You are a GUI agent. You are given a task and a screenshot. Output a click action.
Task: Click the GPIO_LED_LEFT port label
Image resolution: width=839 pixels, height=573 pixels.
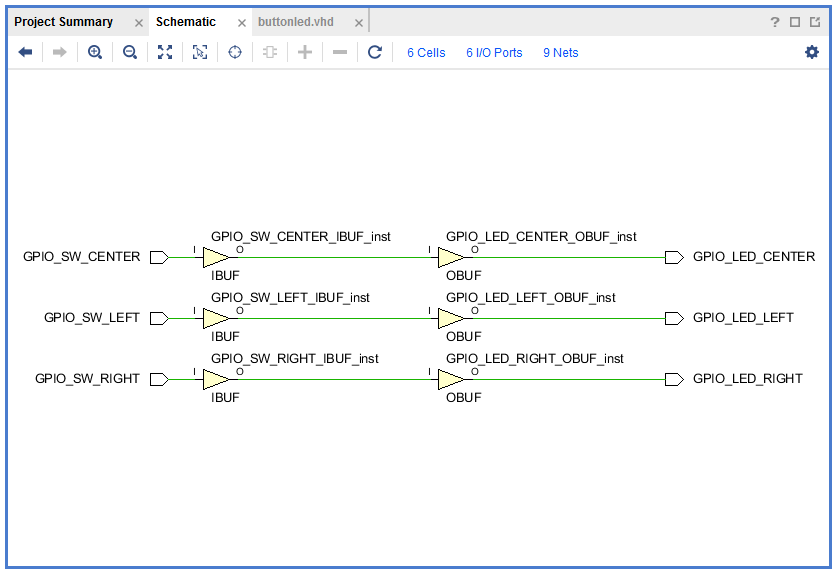[x=743, y=318]
